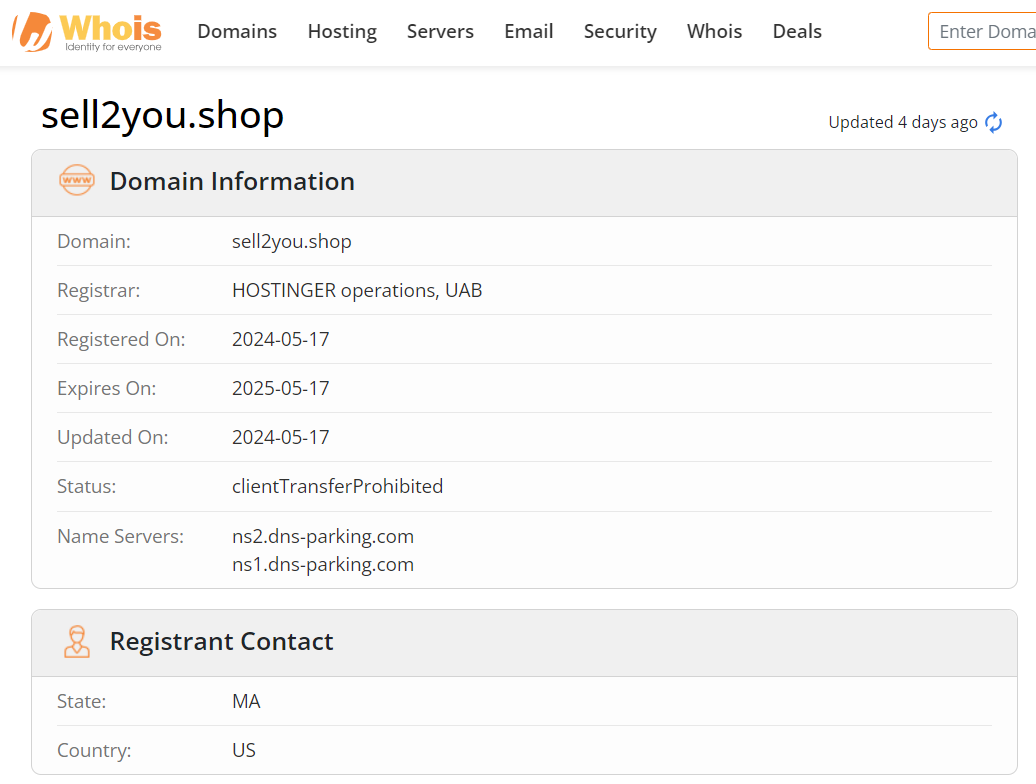The width and height of the screenshot is (1036, 784).
Task: Click the Domain Information section header
Action: 232,181
